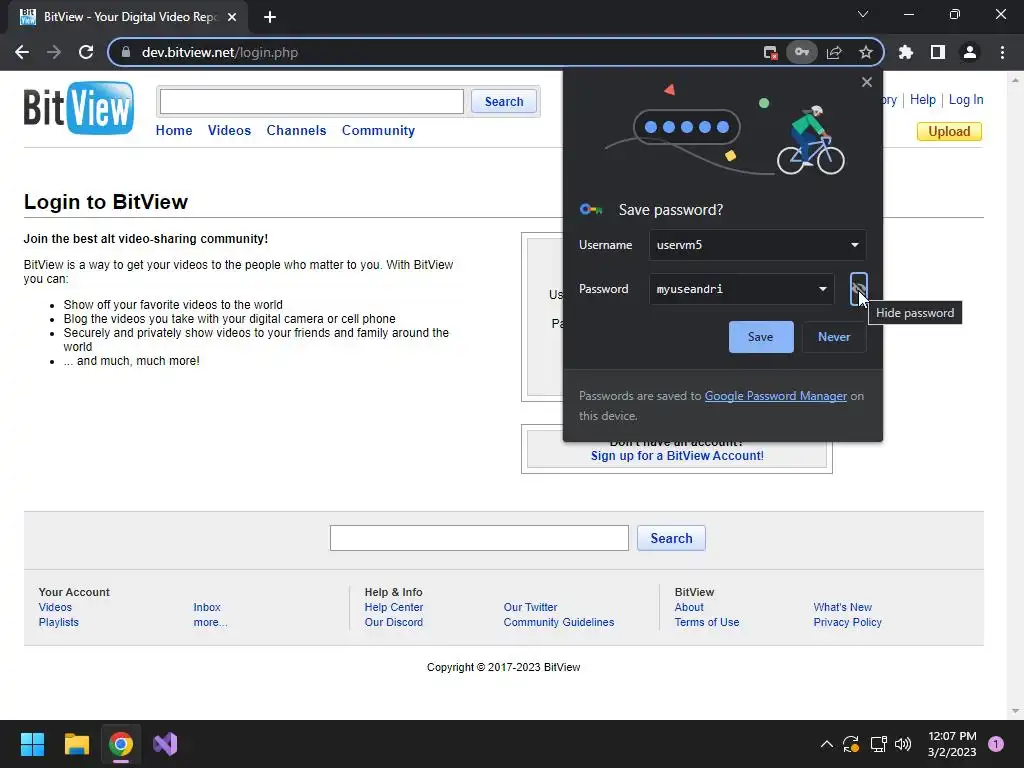The height and width of the screenshot is (768, 1024).
Task: Click the yellow Upload button
Action: pos(949,131)
